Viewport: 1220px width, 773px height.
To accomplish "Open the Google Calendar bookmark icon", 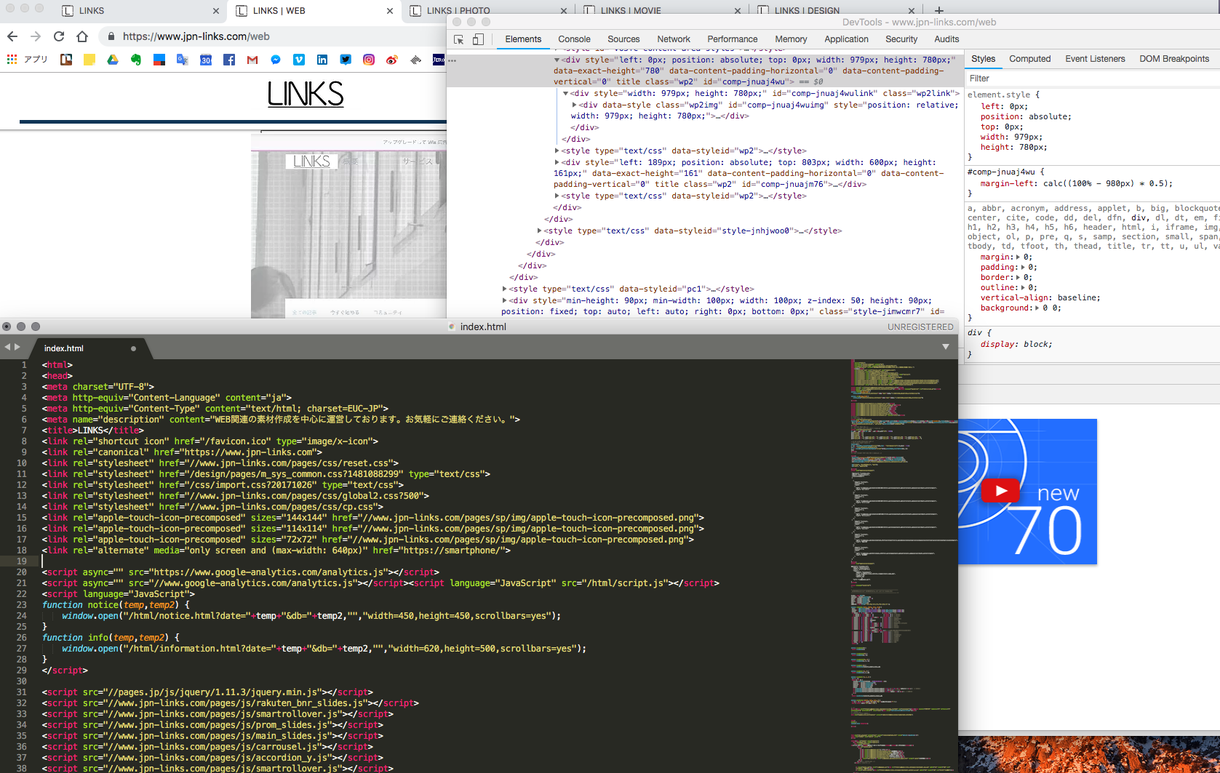I will pyautogui.click(x=205, y=60).
